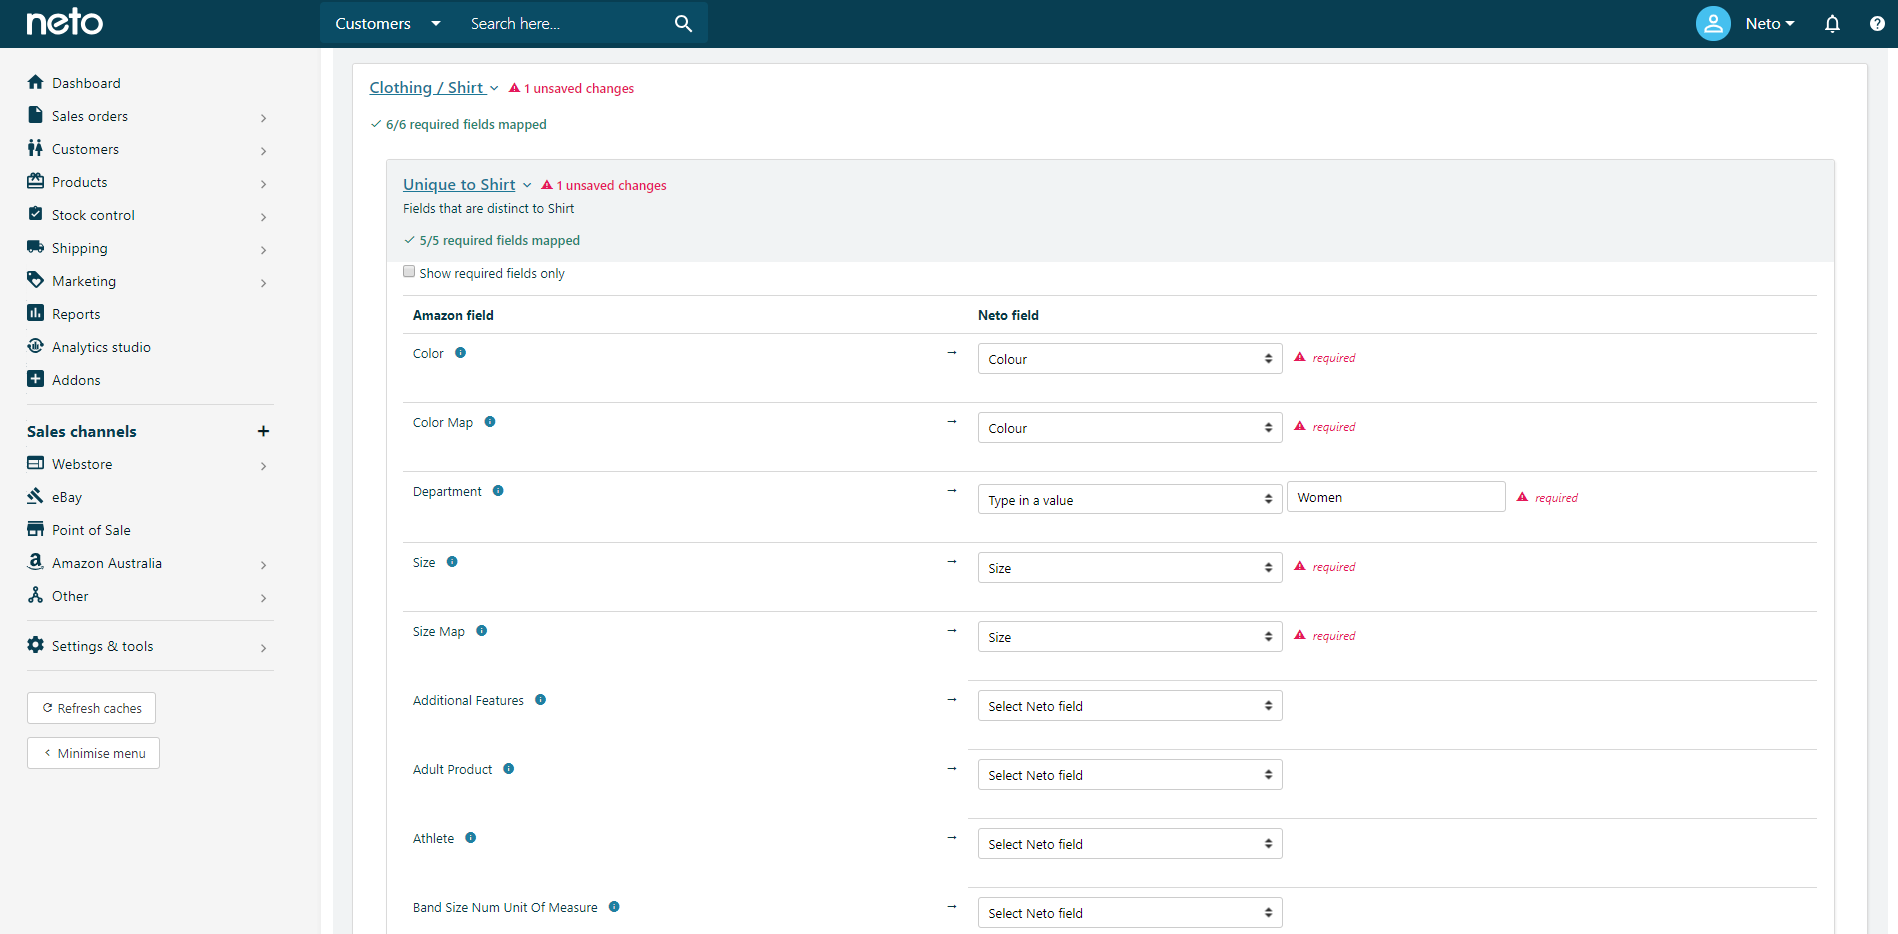Open the Reports menu item
The height and width of the screenshot is (934, 1898).
pos(76,314)
